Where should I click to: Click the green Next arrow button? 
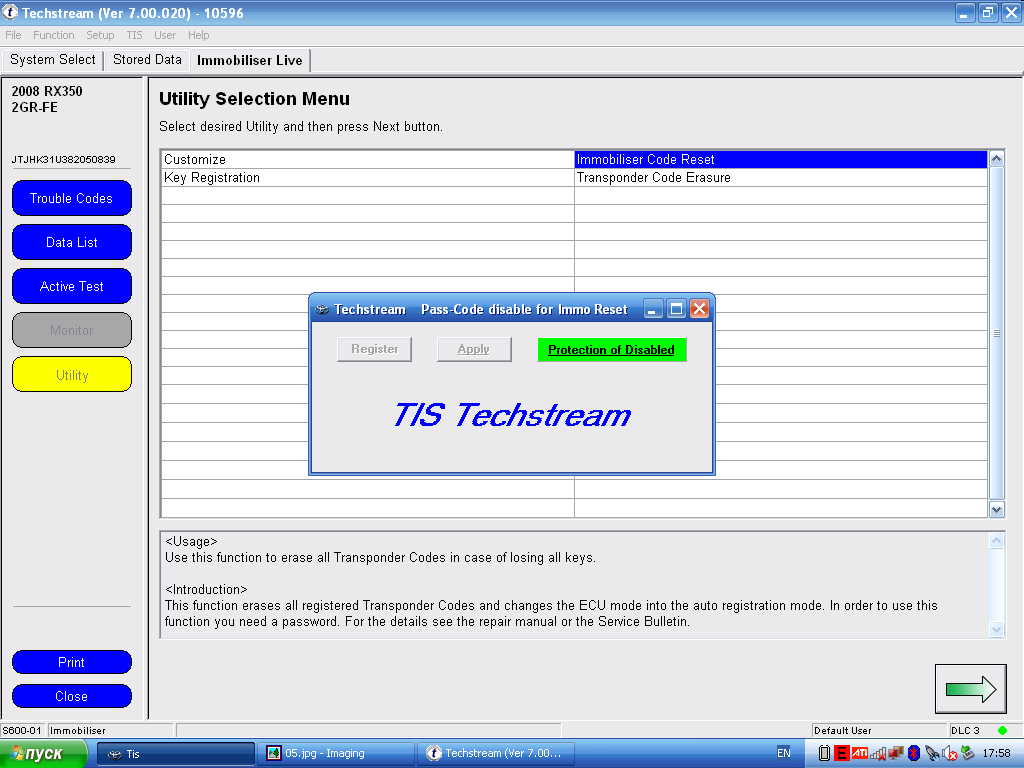point(970,688)
